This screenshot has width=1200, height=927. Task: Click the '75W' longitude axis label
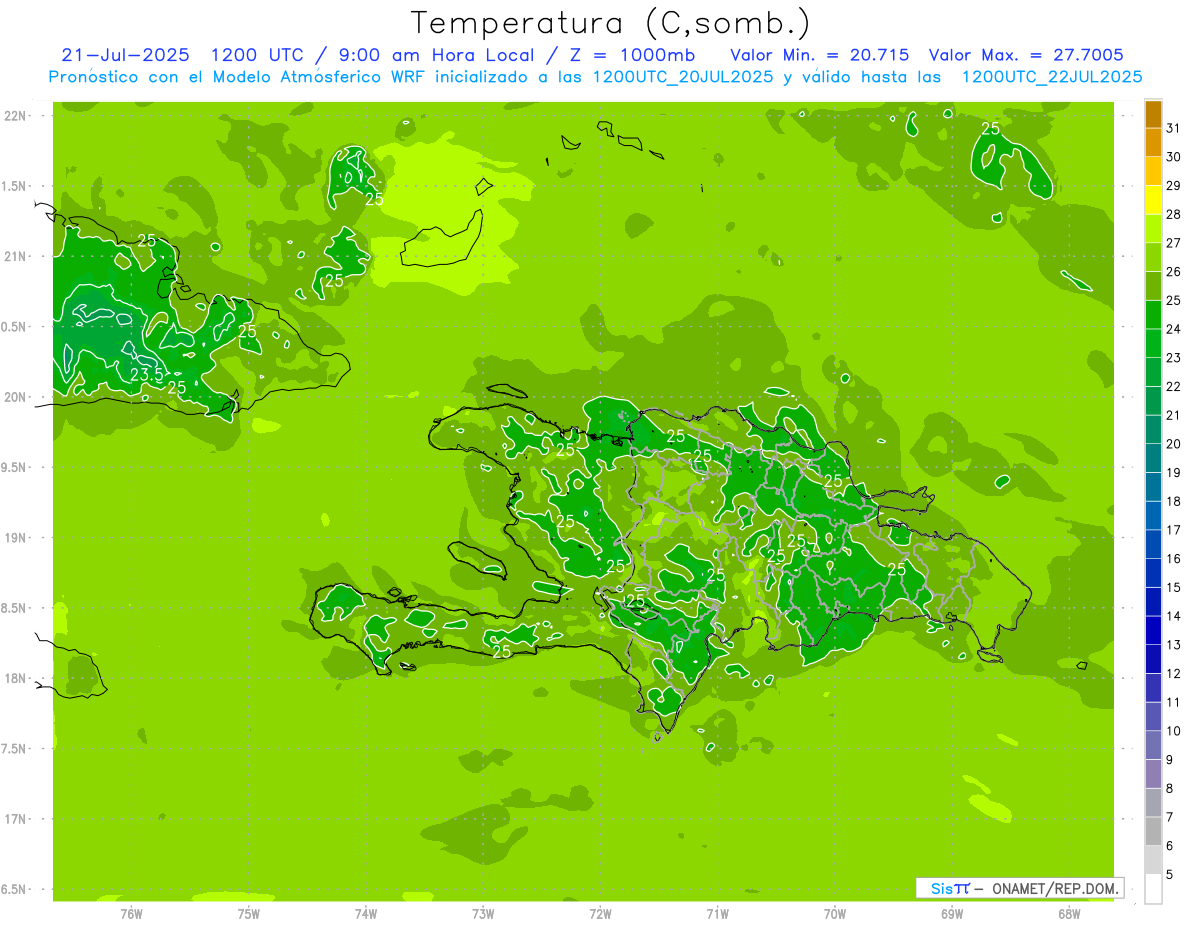click(x=249, y=914)
